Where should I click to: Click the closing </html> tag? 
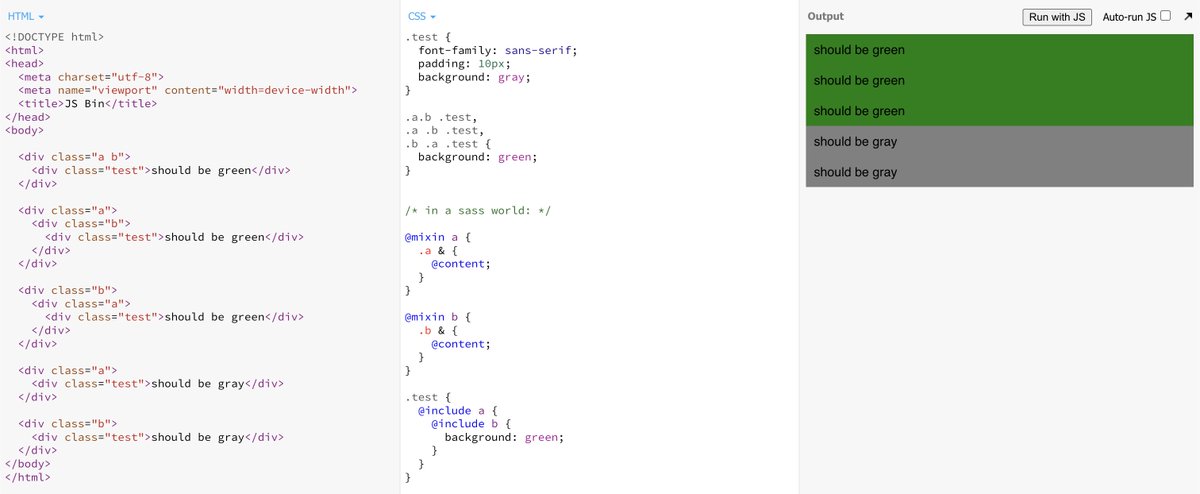[x=28, y=477]
